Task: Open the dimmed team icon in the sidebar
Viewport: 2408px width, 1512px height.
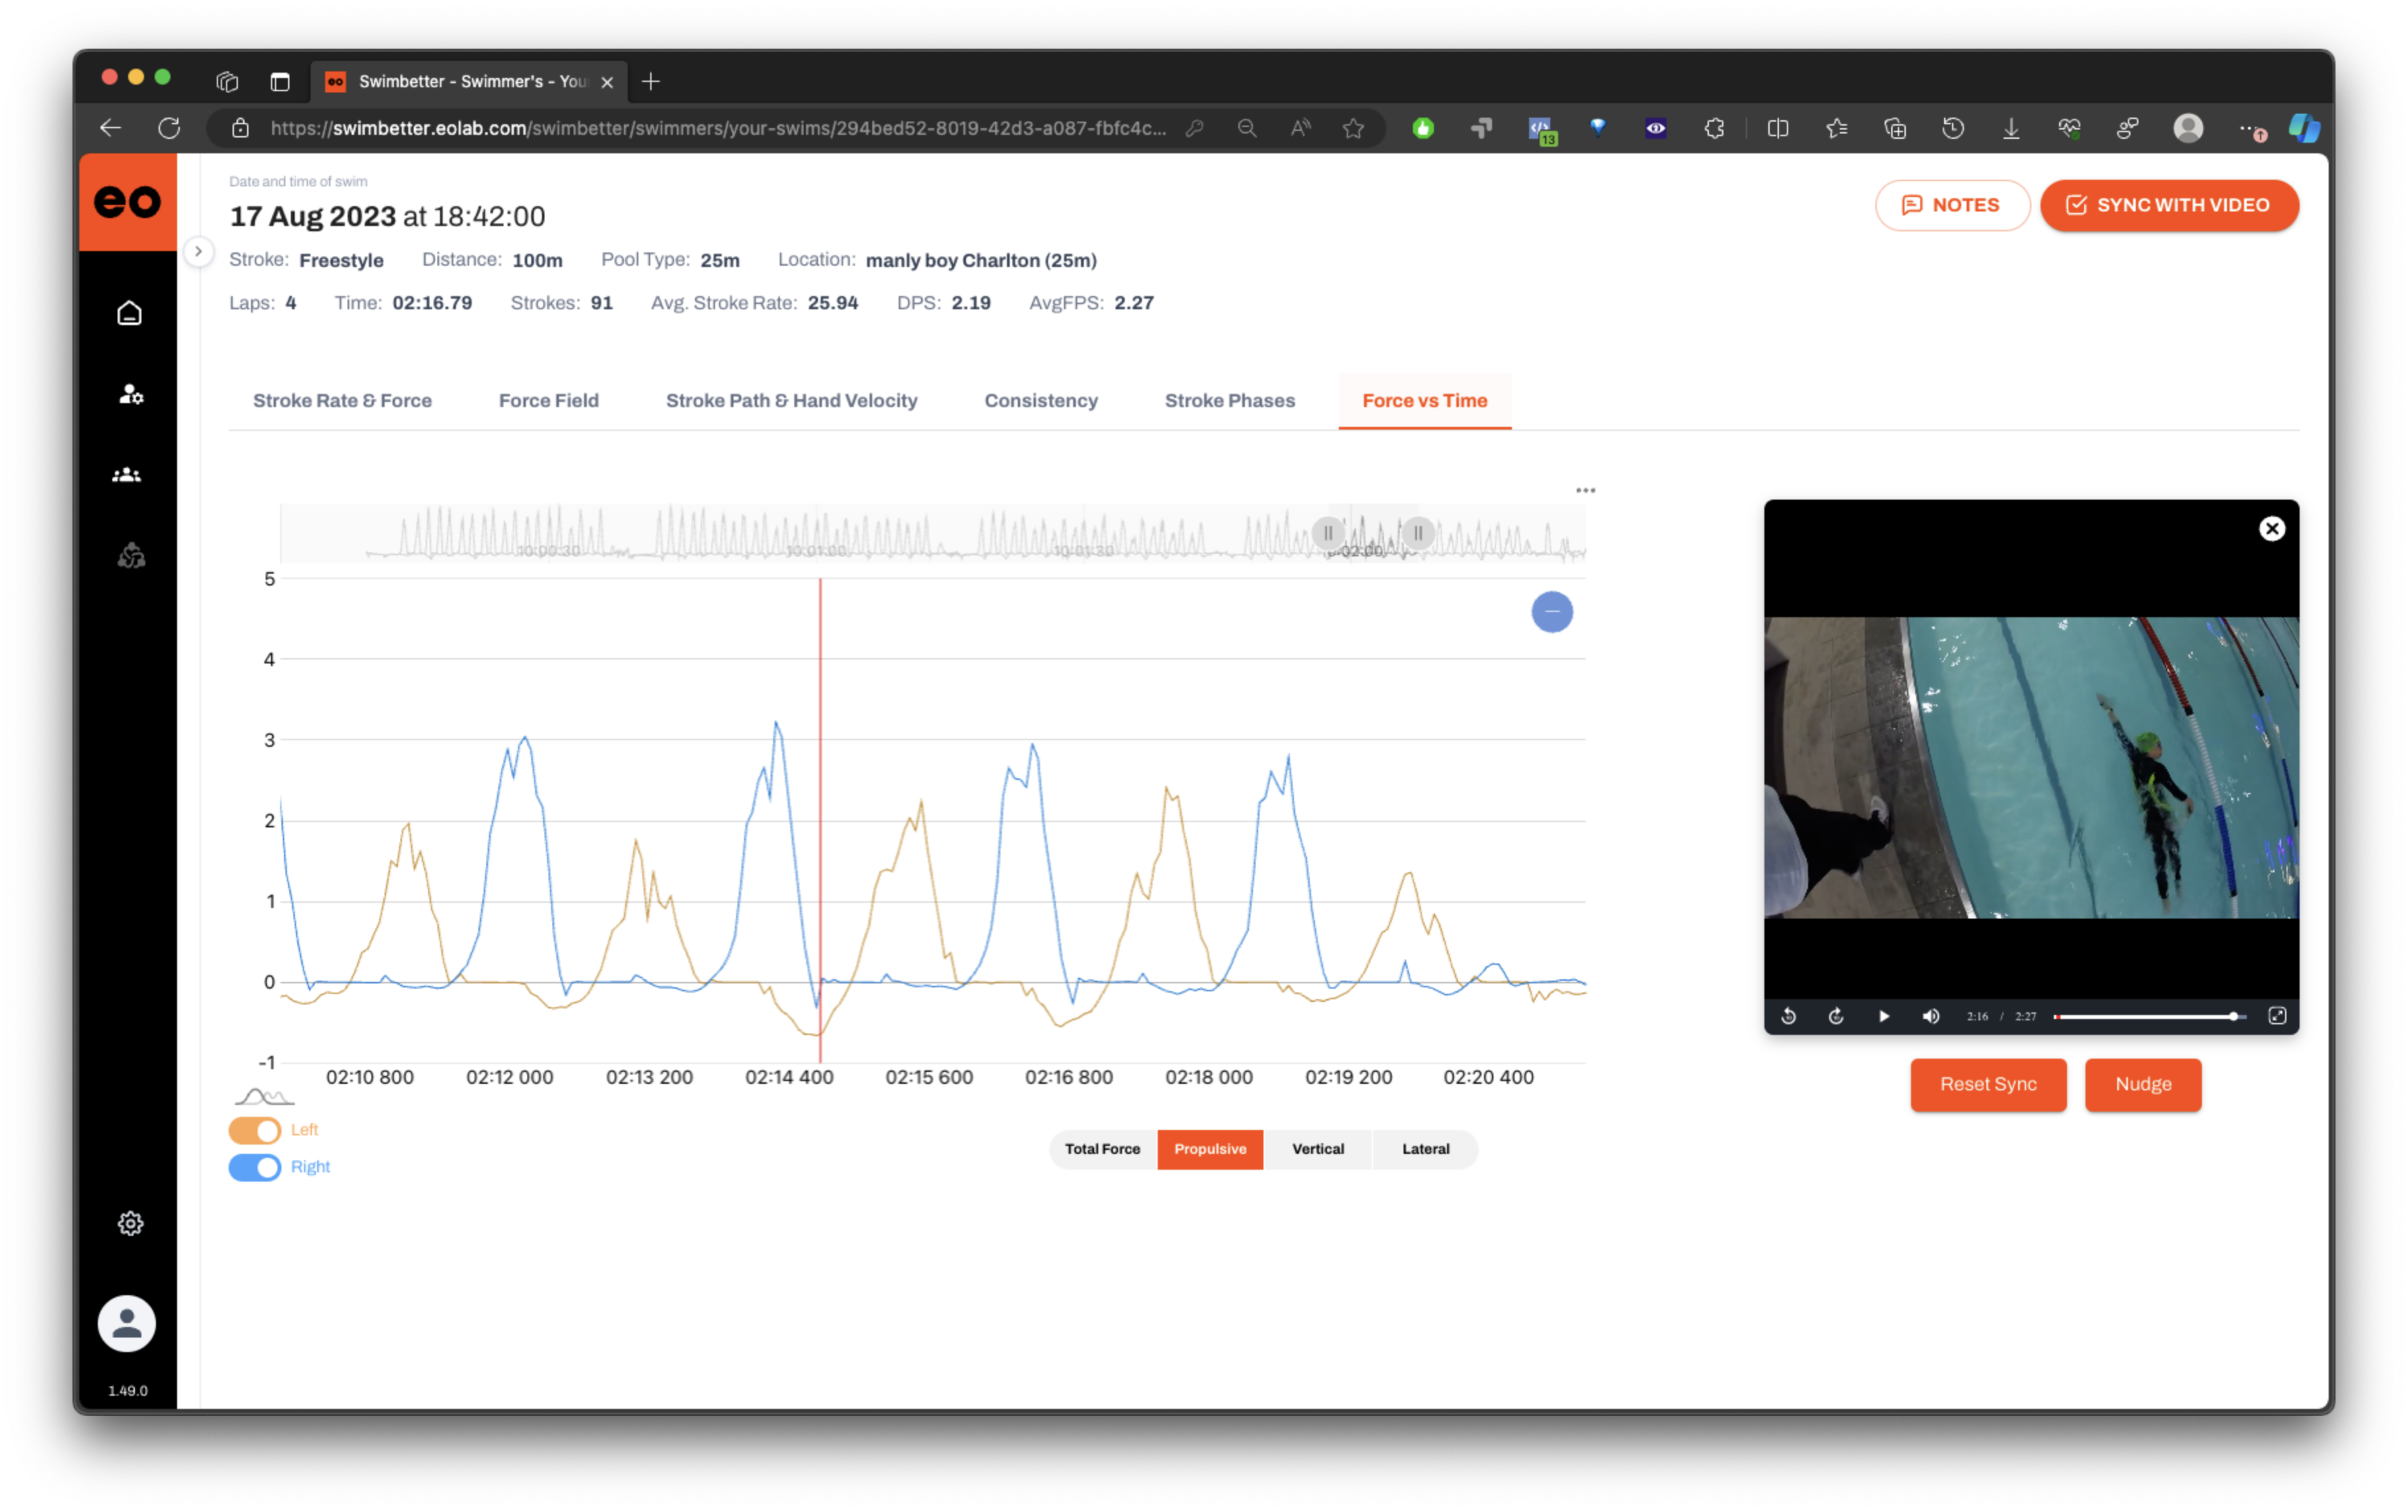Action: pyautogui.click(x=131, y=555)
